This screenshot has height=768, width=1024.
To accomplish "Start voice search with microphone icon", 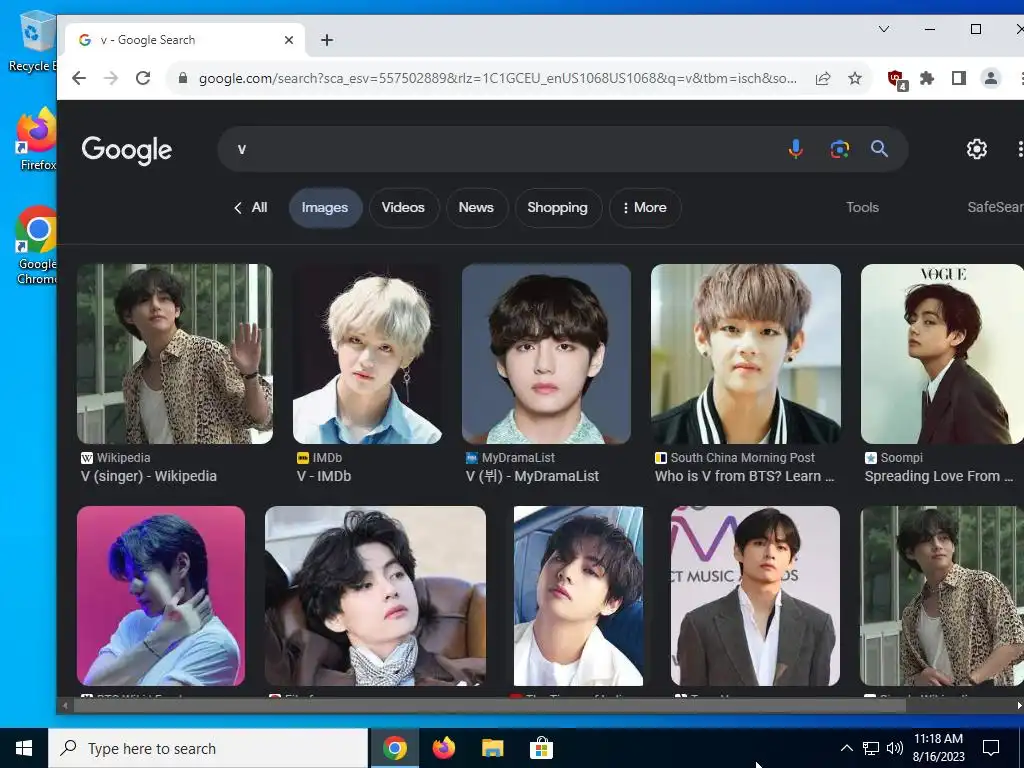I will click(x=795, y=149).
